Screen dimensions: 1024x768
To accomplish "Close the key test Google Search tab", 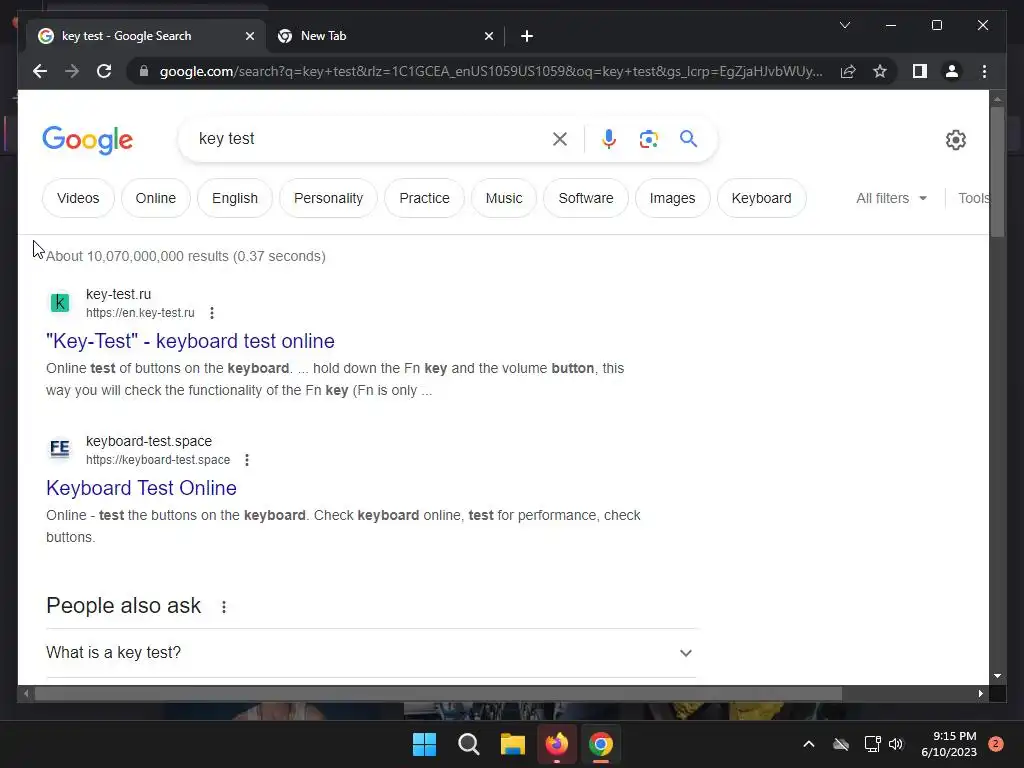I will pos(249,36).
